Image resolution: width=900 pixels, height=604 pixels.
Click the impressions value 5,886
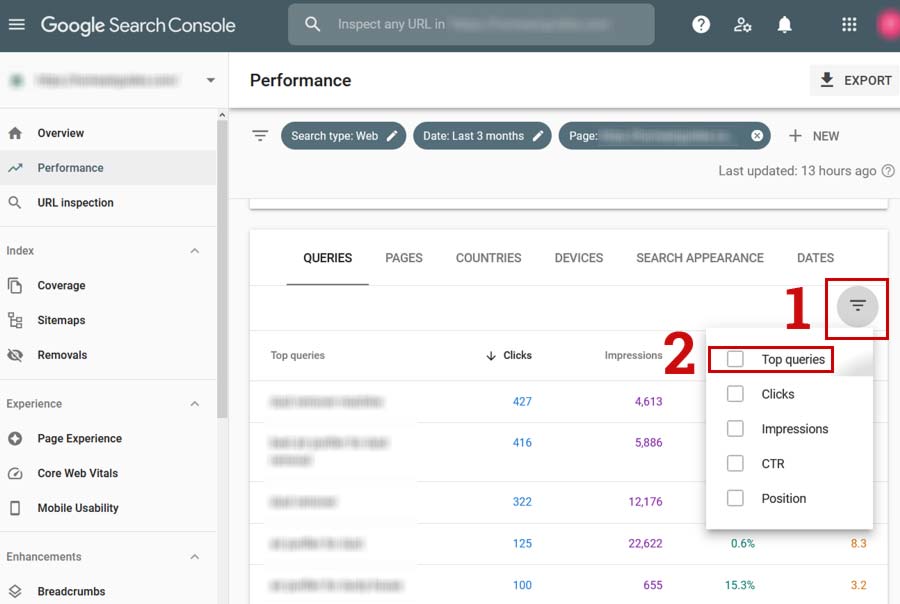point(649,443)
